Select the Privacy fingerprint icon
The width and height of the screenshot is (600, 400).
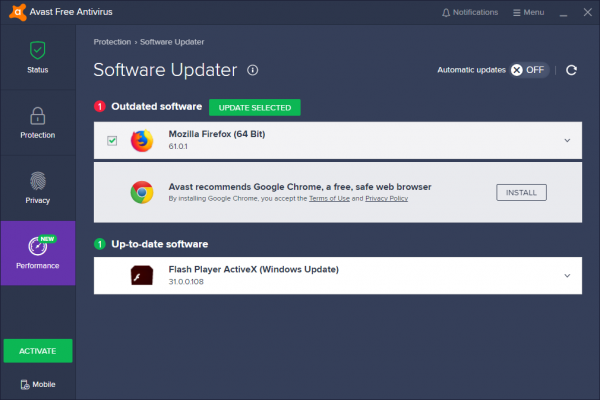[37, 180]
